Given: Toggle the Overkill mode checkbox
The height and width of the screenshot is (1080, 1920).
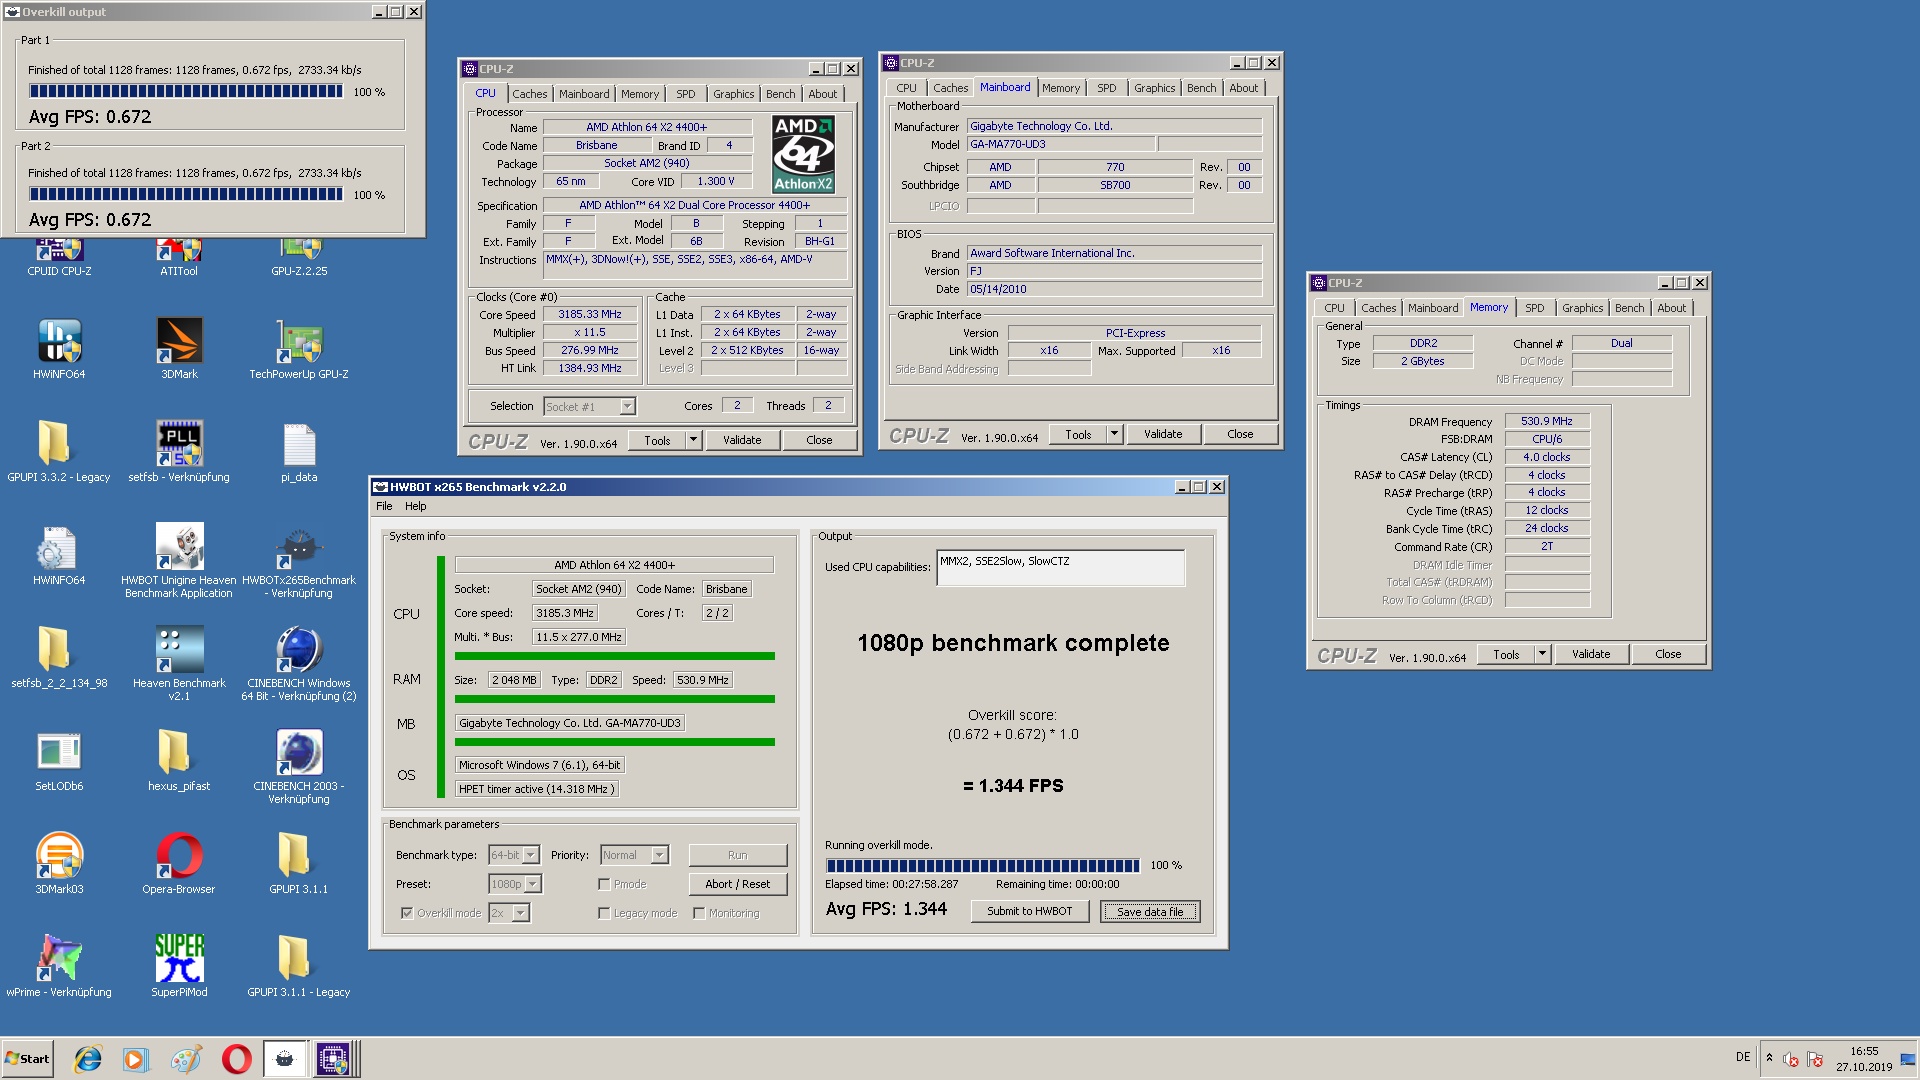Looking at the screenshot, I should [407, 913].
